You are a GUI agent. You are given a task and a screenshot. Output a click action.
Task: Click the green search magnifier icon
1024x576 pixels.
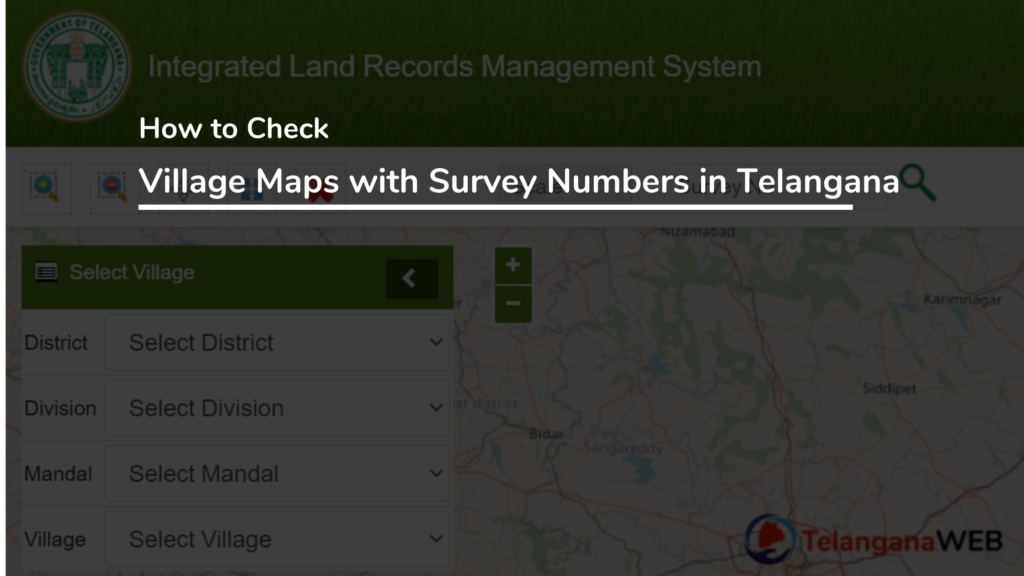coord(919,184)
